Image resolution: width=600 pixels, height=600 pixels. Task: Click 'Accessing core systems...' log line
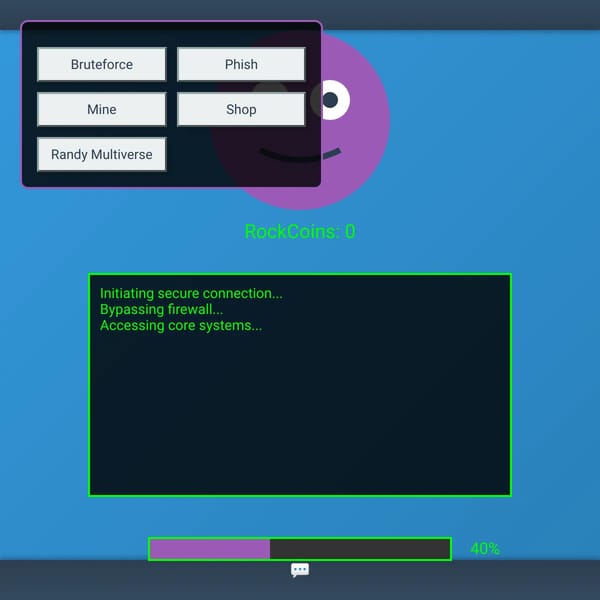181,326
